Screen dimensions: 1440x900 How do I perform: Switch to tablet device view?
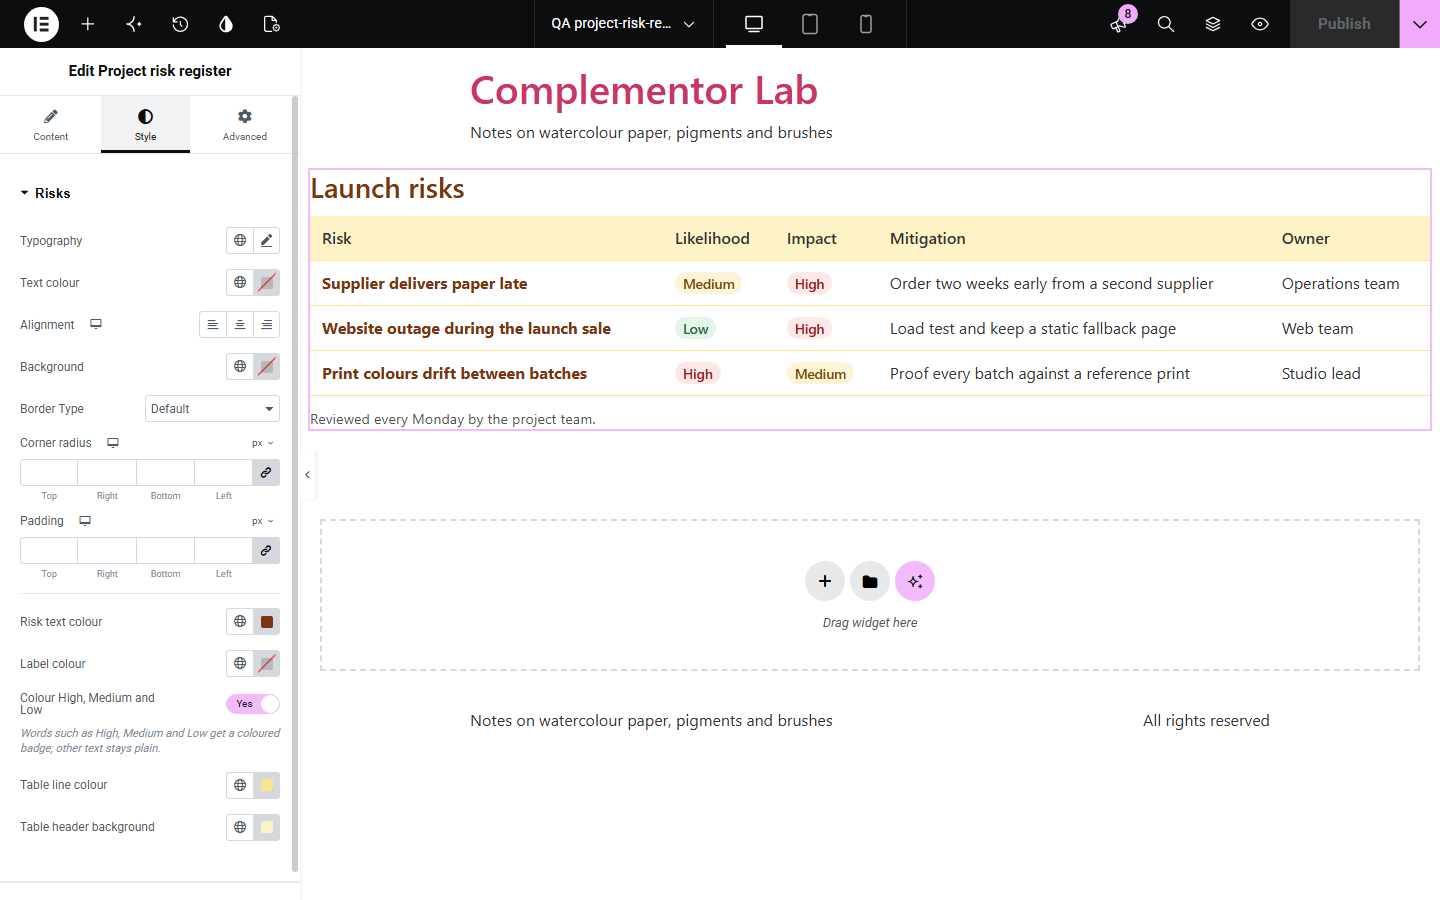tap(810, 24)
